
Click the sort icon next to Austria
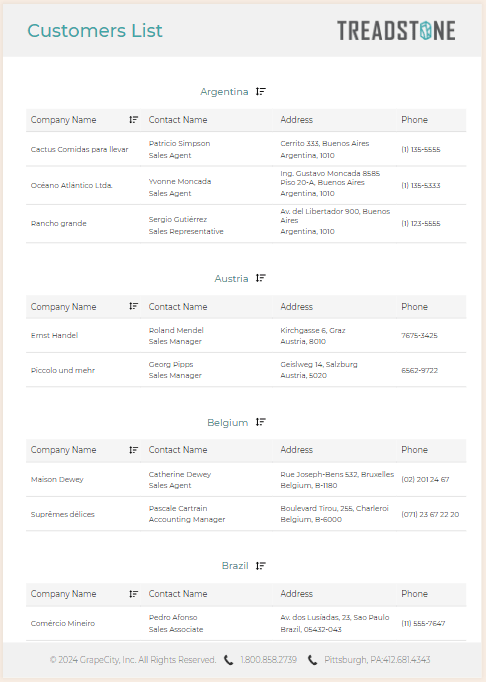click(261, 278)
